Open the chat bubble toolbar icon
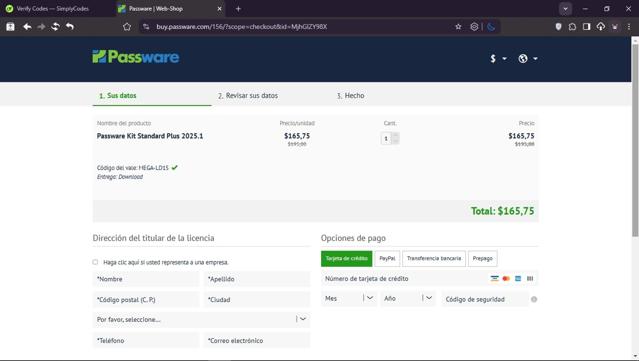 point(572,26)
